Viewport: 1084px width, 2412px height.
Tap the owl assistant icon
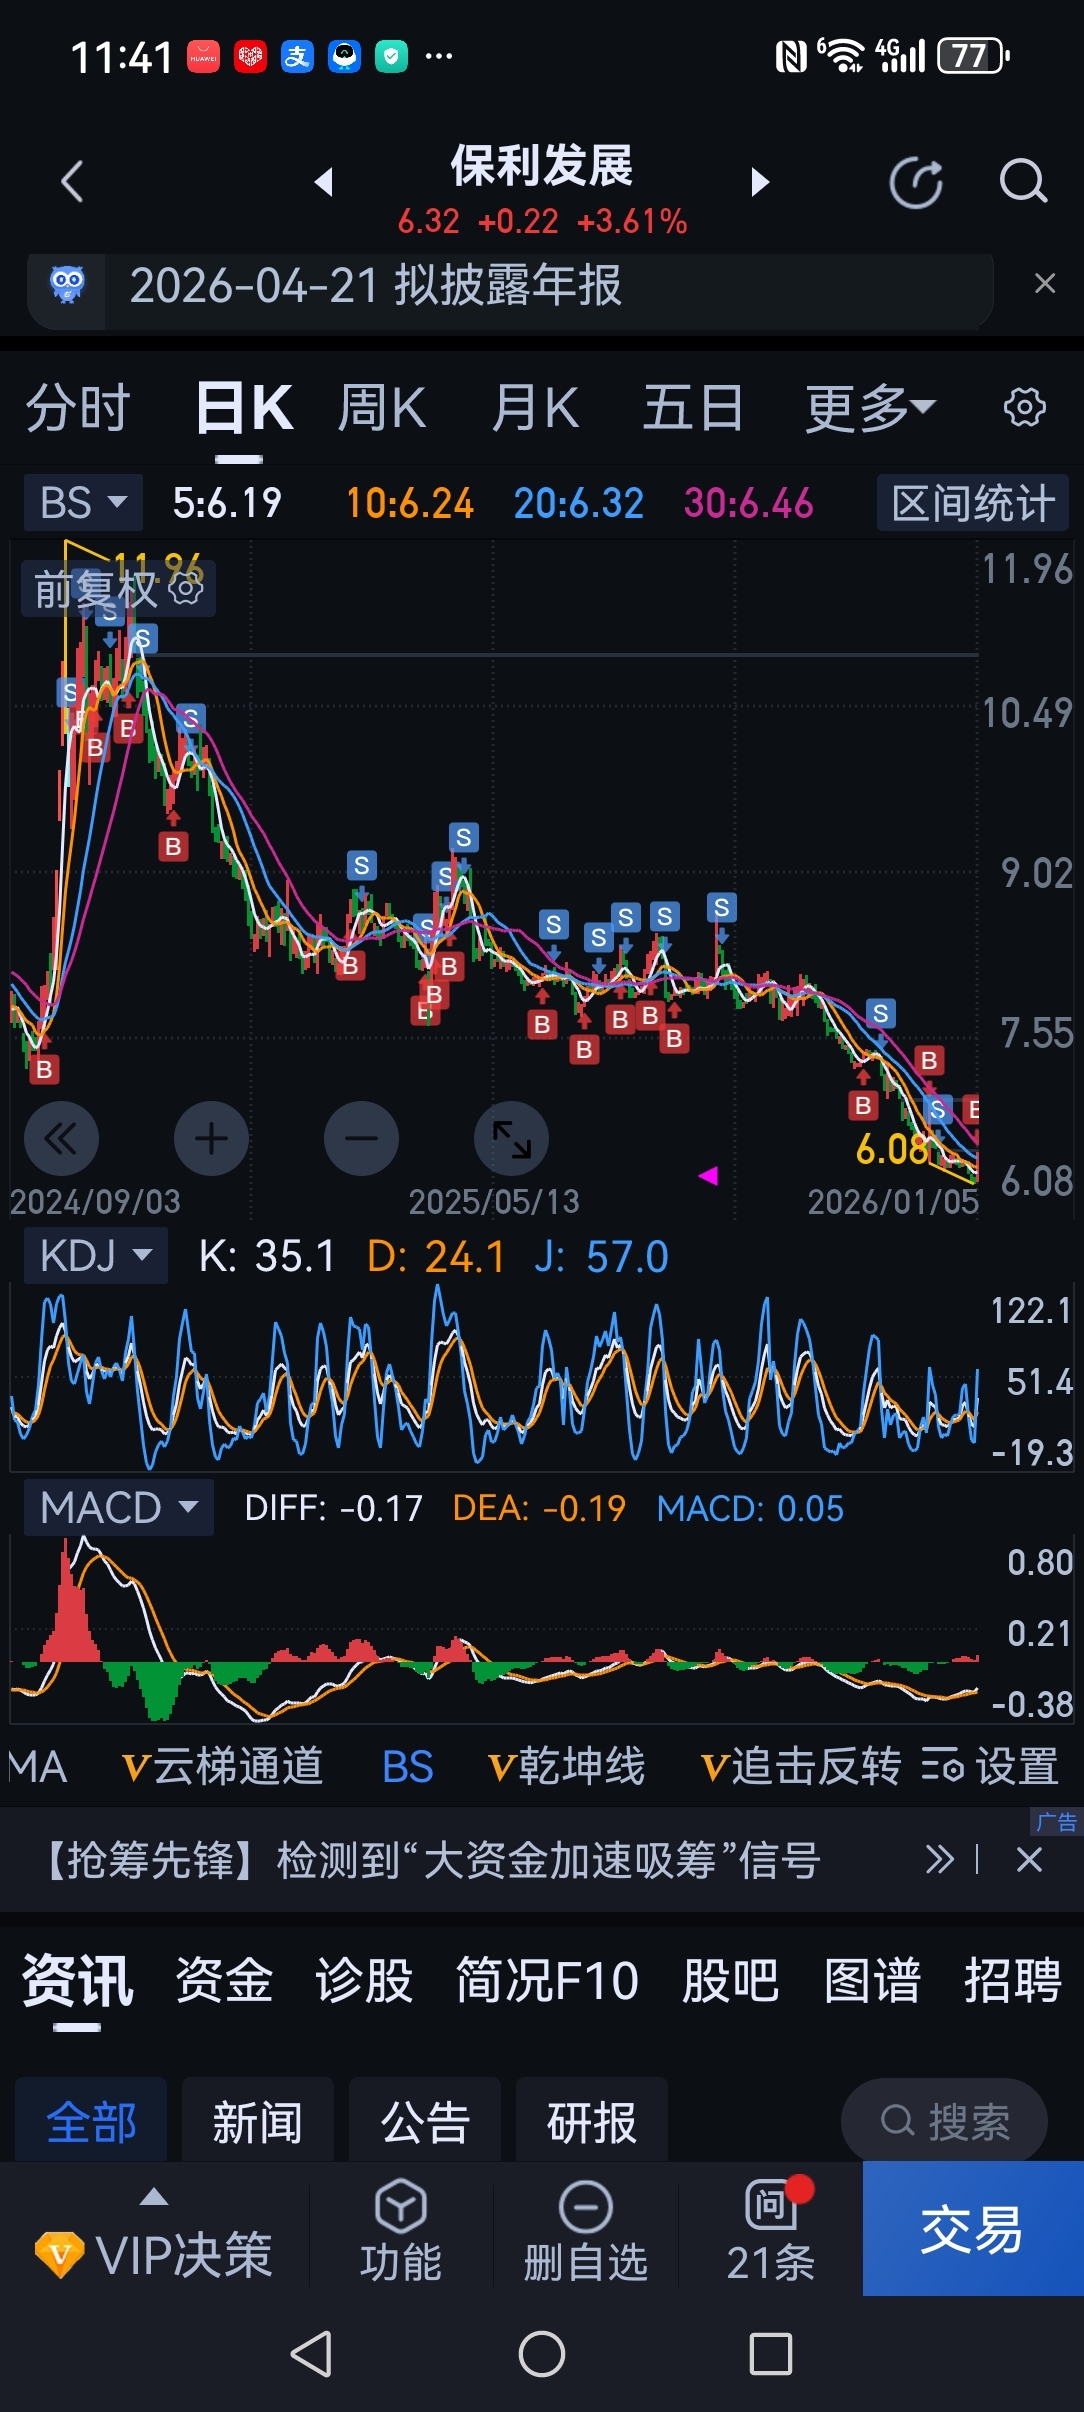coord(67,285)
